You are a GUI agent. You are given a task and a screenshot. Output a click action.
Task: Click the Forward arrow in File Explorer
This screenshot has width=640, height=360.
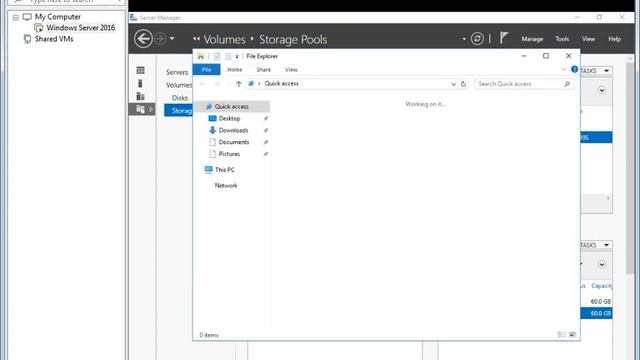217,84
